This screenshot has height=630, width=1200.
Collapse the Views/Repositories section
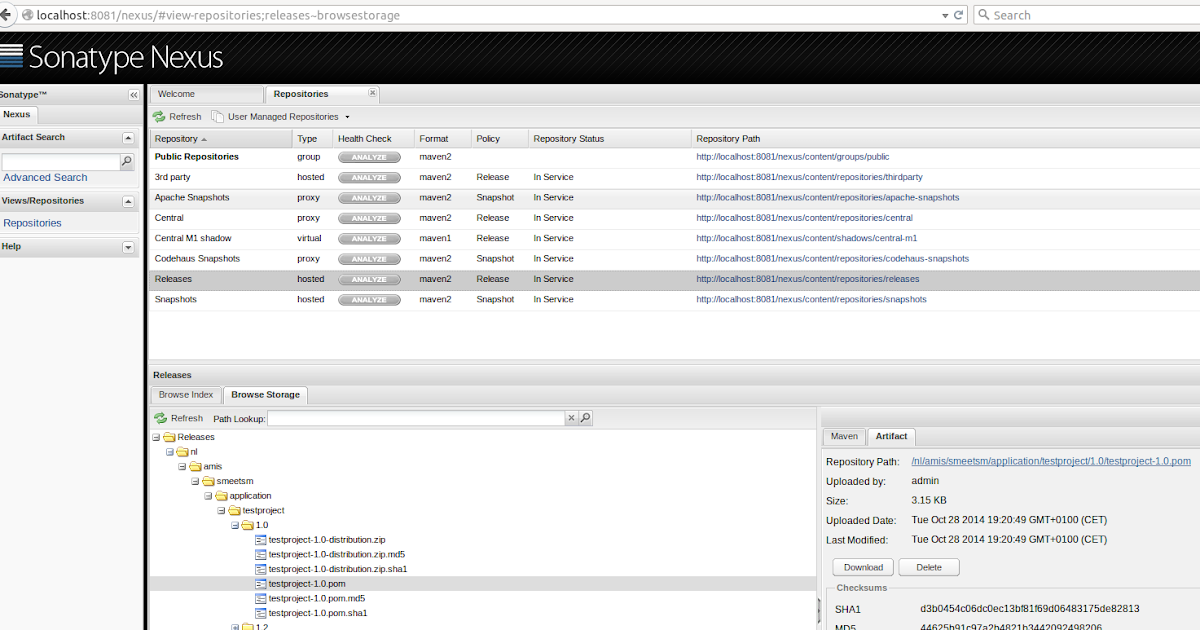click(128, 201)
